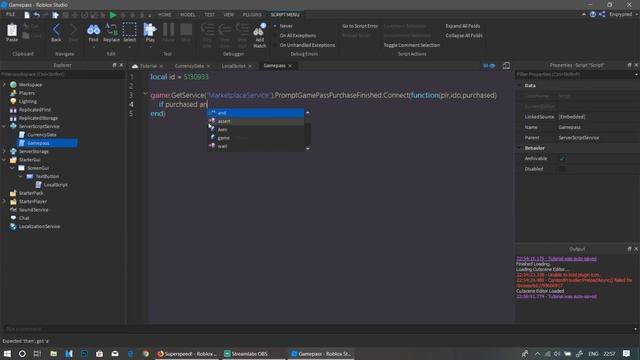
Task: Select ReplicatedStorage in Explorer
Action: pos(38,118)
